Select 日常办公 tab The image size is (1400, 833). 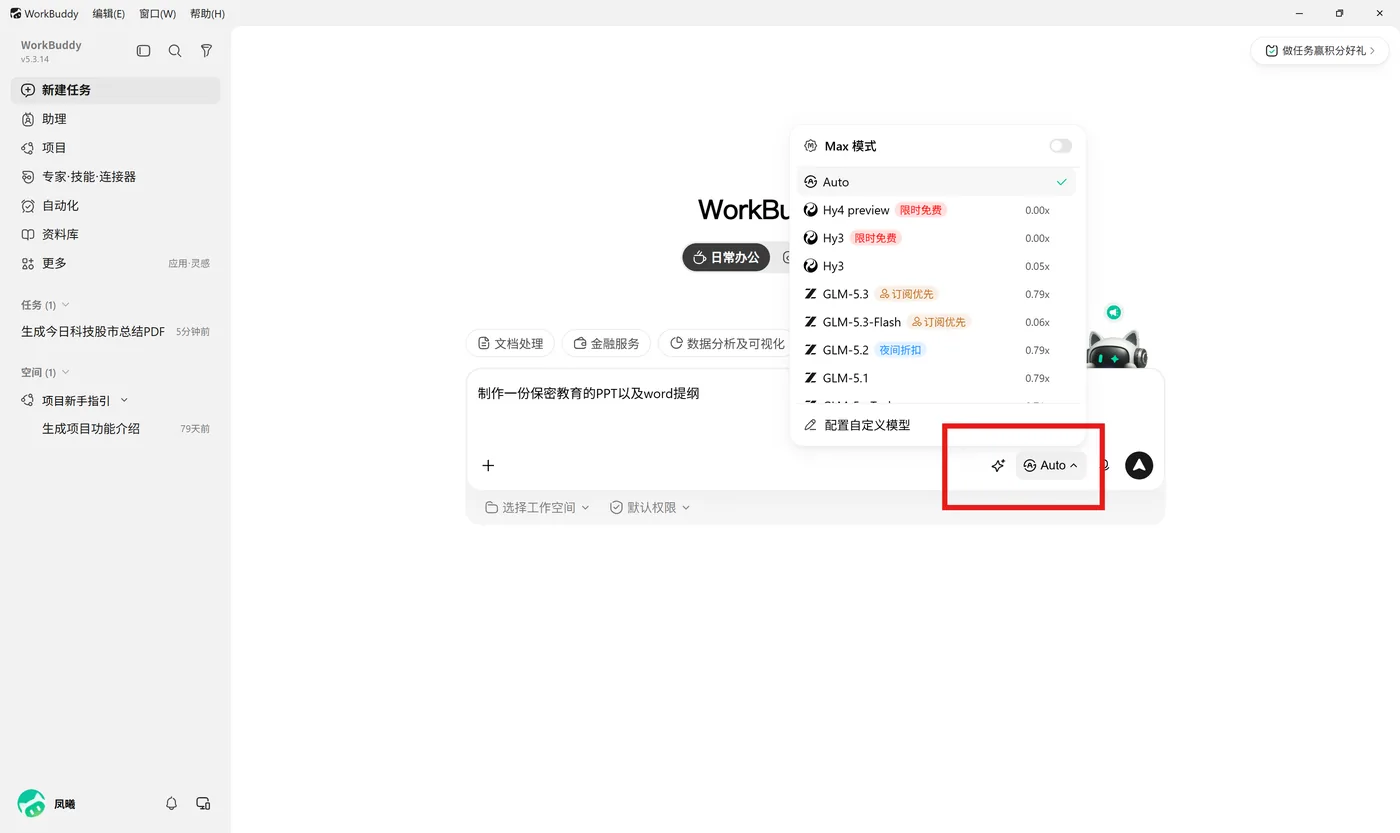[726, 257]
